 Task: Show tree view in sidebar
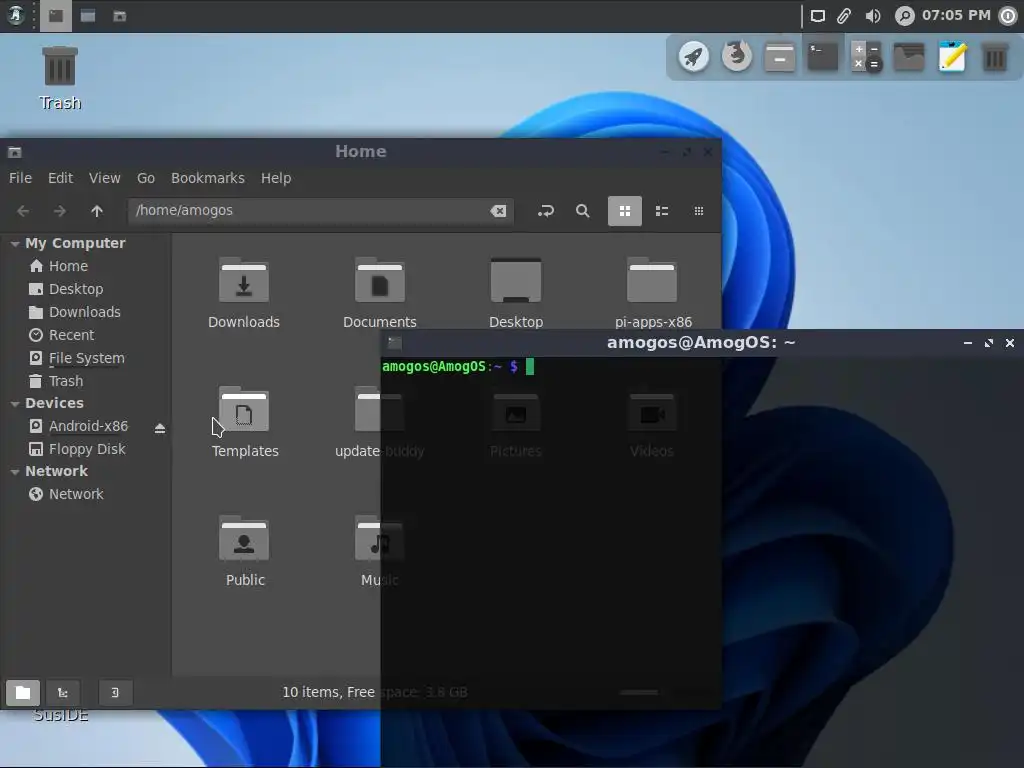[63, 693]
